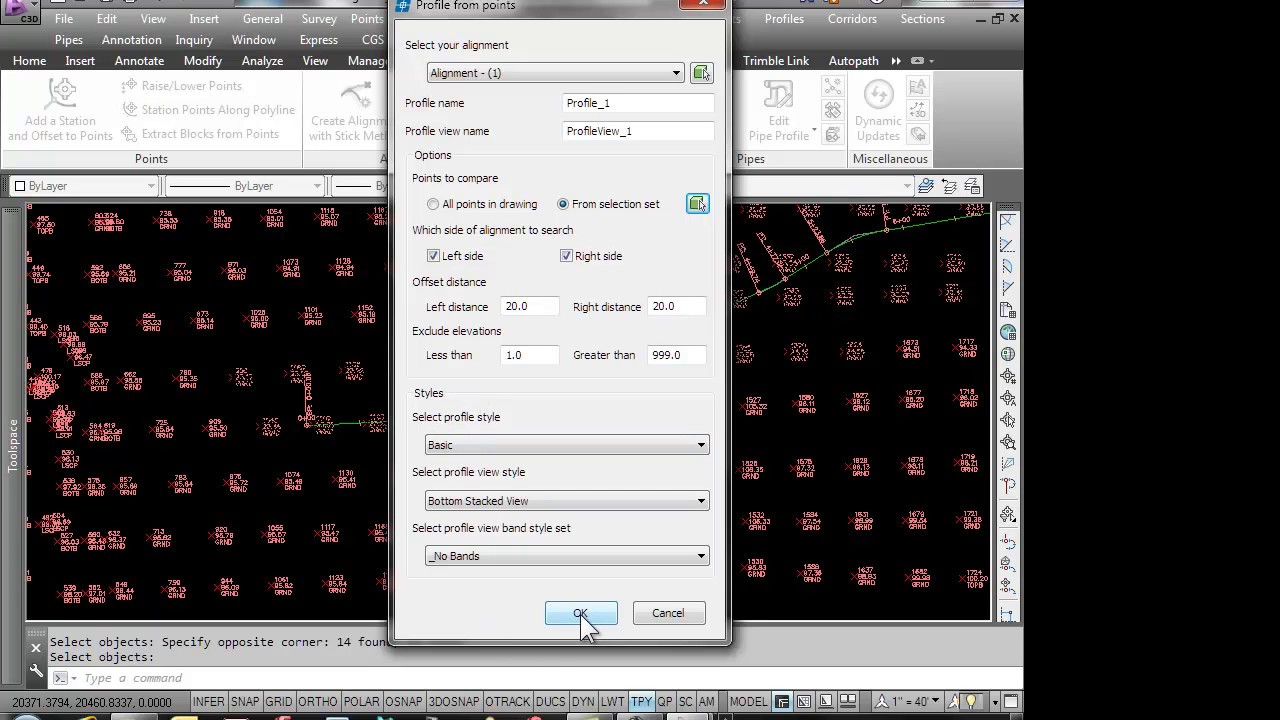Expand hidden ribbon tabs double-arrow
Screen dimensions: 1280x720
tap(896, 61)
